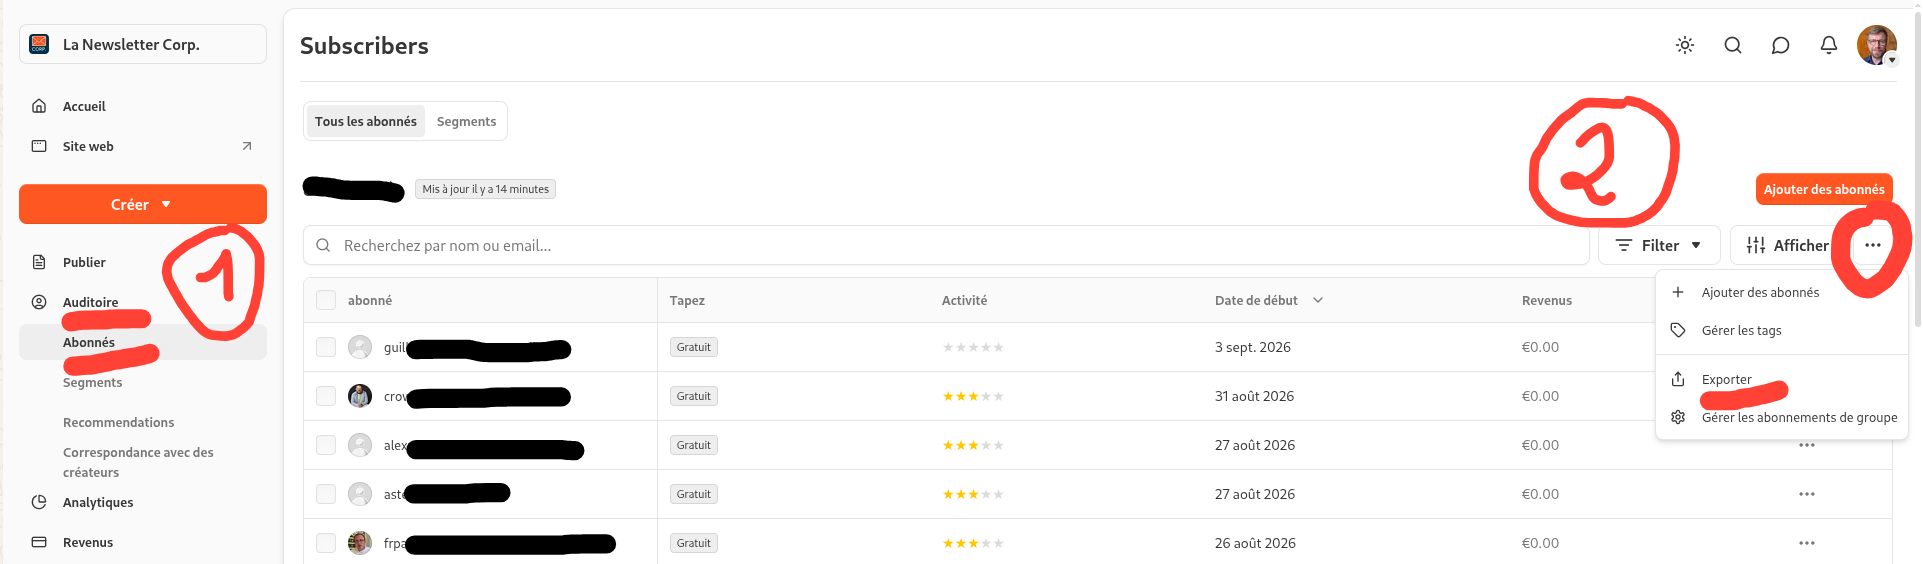Image resolution: width=1923 pixels, height=564 pixels.
Task: Open the search magnifier icon in header
Action: (x=1733, y=45)
